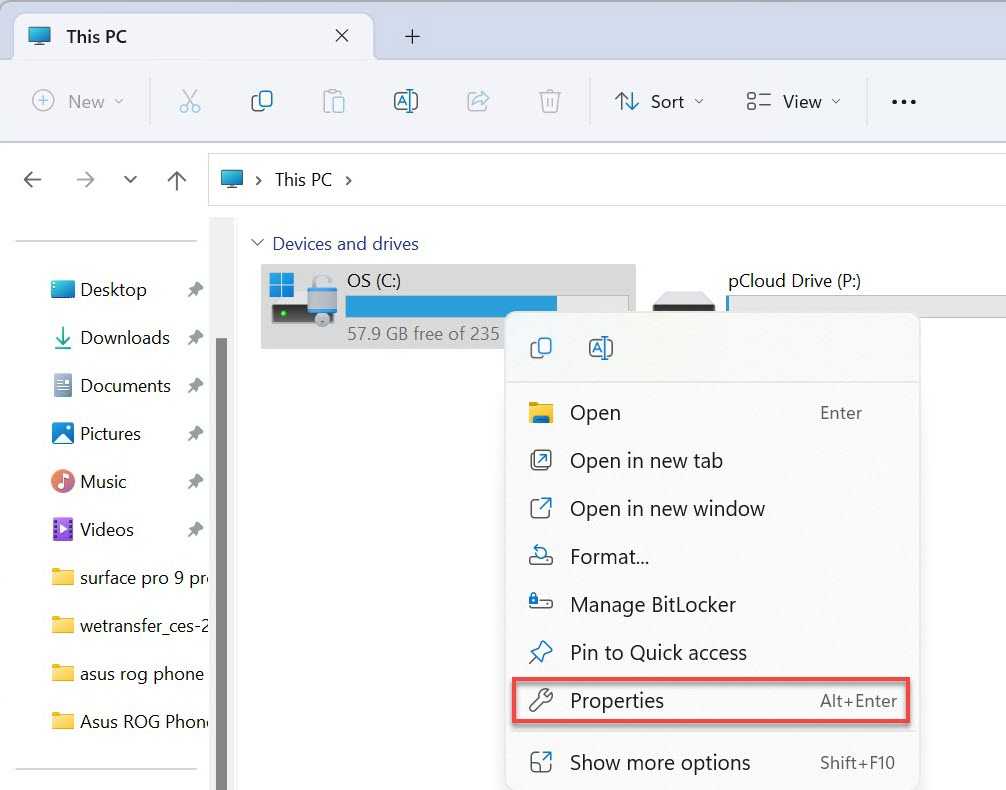Open the wetransfer_ces folder
The image size is (1006, 790).
[x=129, y=625]
